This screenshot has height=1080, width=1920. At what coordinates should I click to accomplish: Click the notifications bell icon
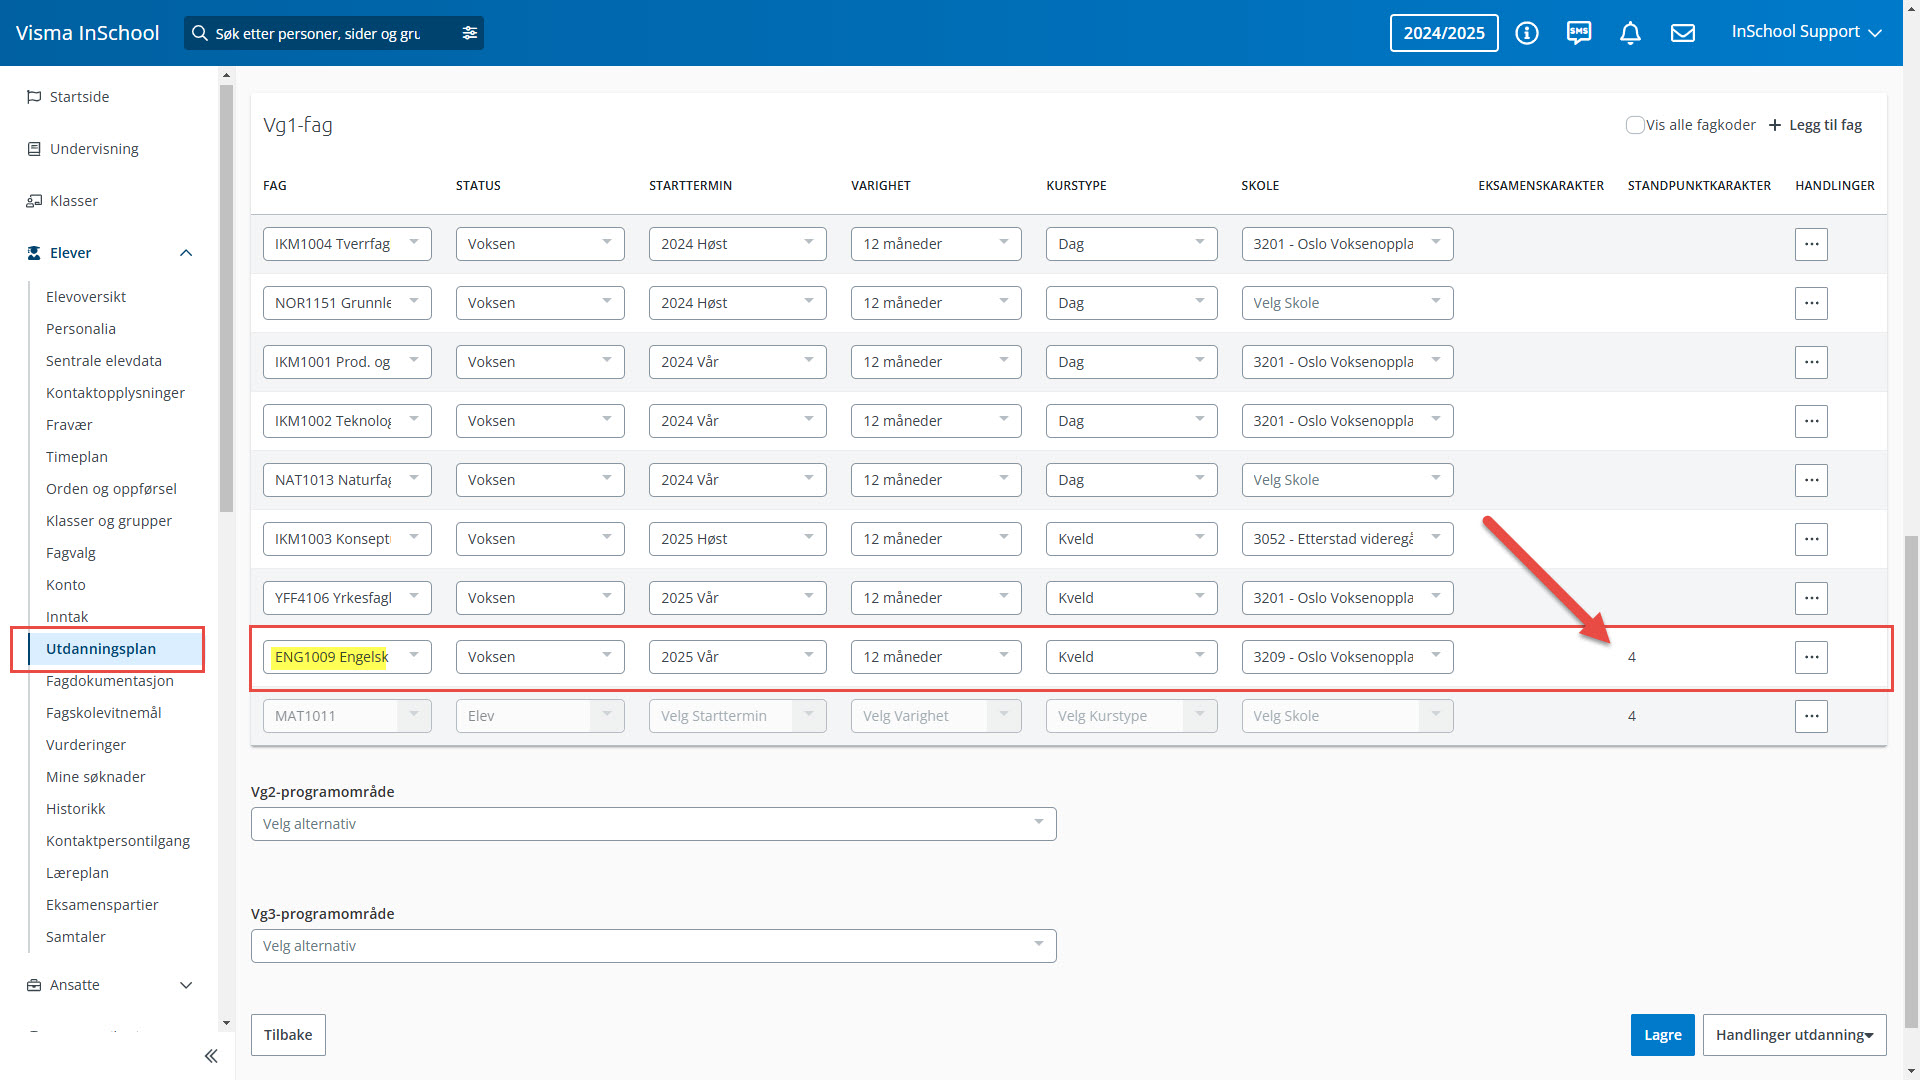pos(1630,33)
